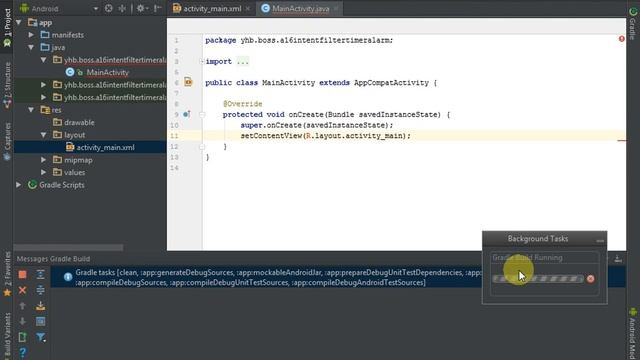Open Android Model tool window on right edge
This screenshot has width=640, height=360.
click(x=633, y=333)
